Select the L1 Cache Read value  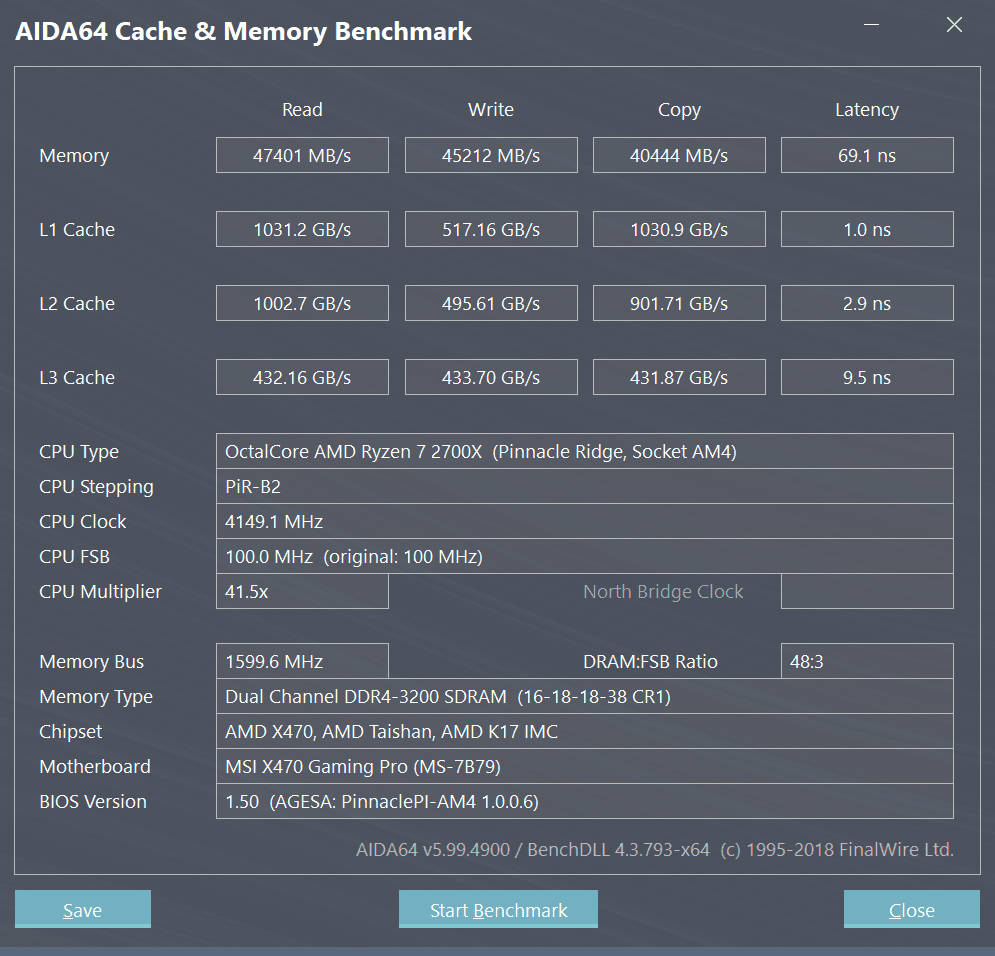[302, 230]
